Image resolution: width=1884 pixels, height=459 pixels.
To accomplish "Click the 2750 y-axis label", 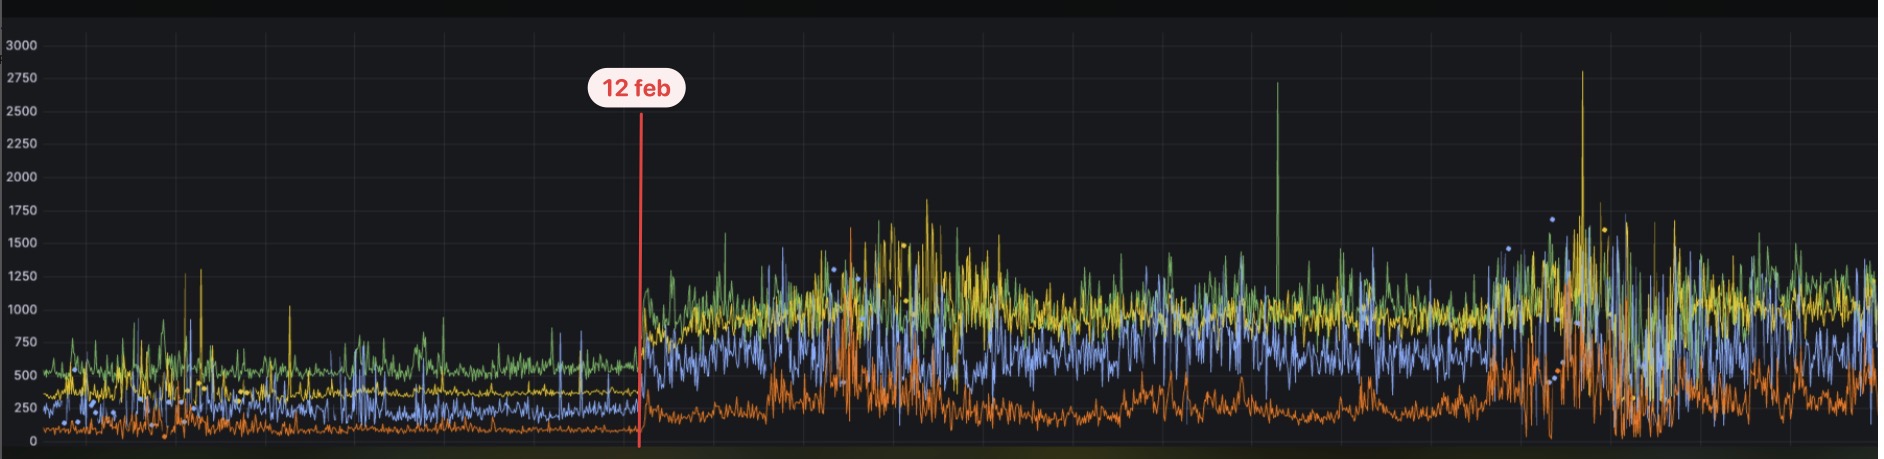I will click(21, 78).
